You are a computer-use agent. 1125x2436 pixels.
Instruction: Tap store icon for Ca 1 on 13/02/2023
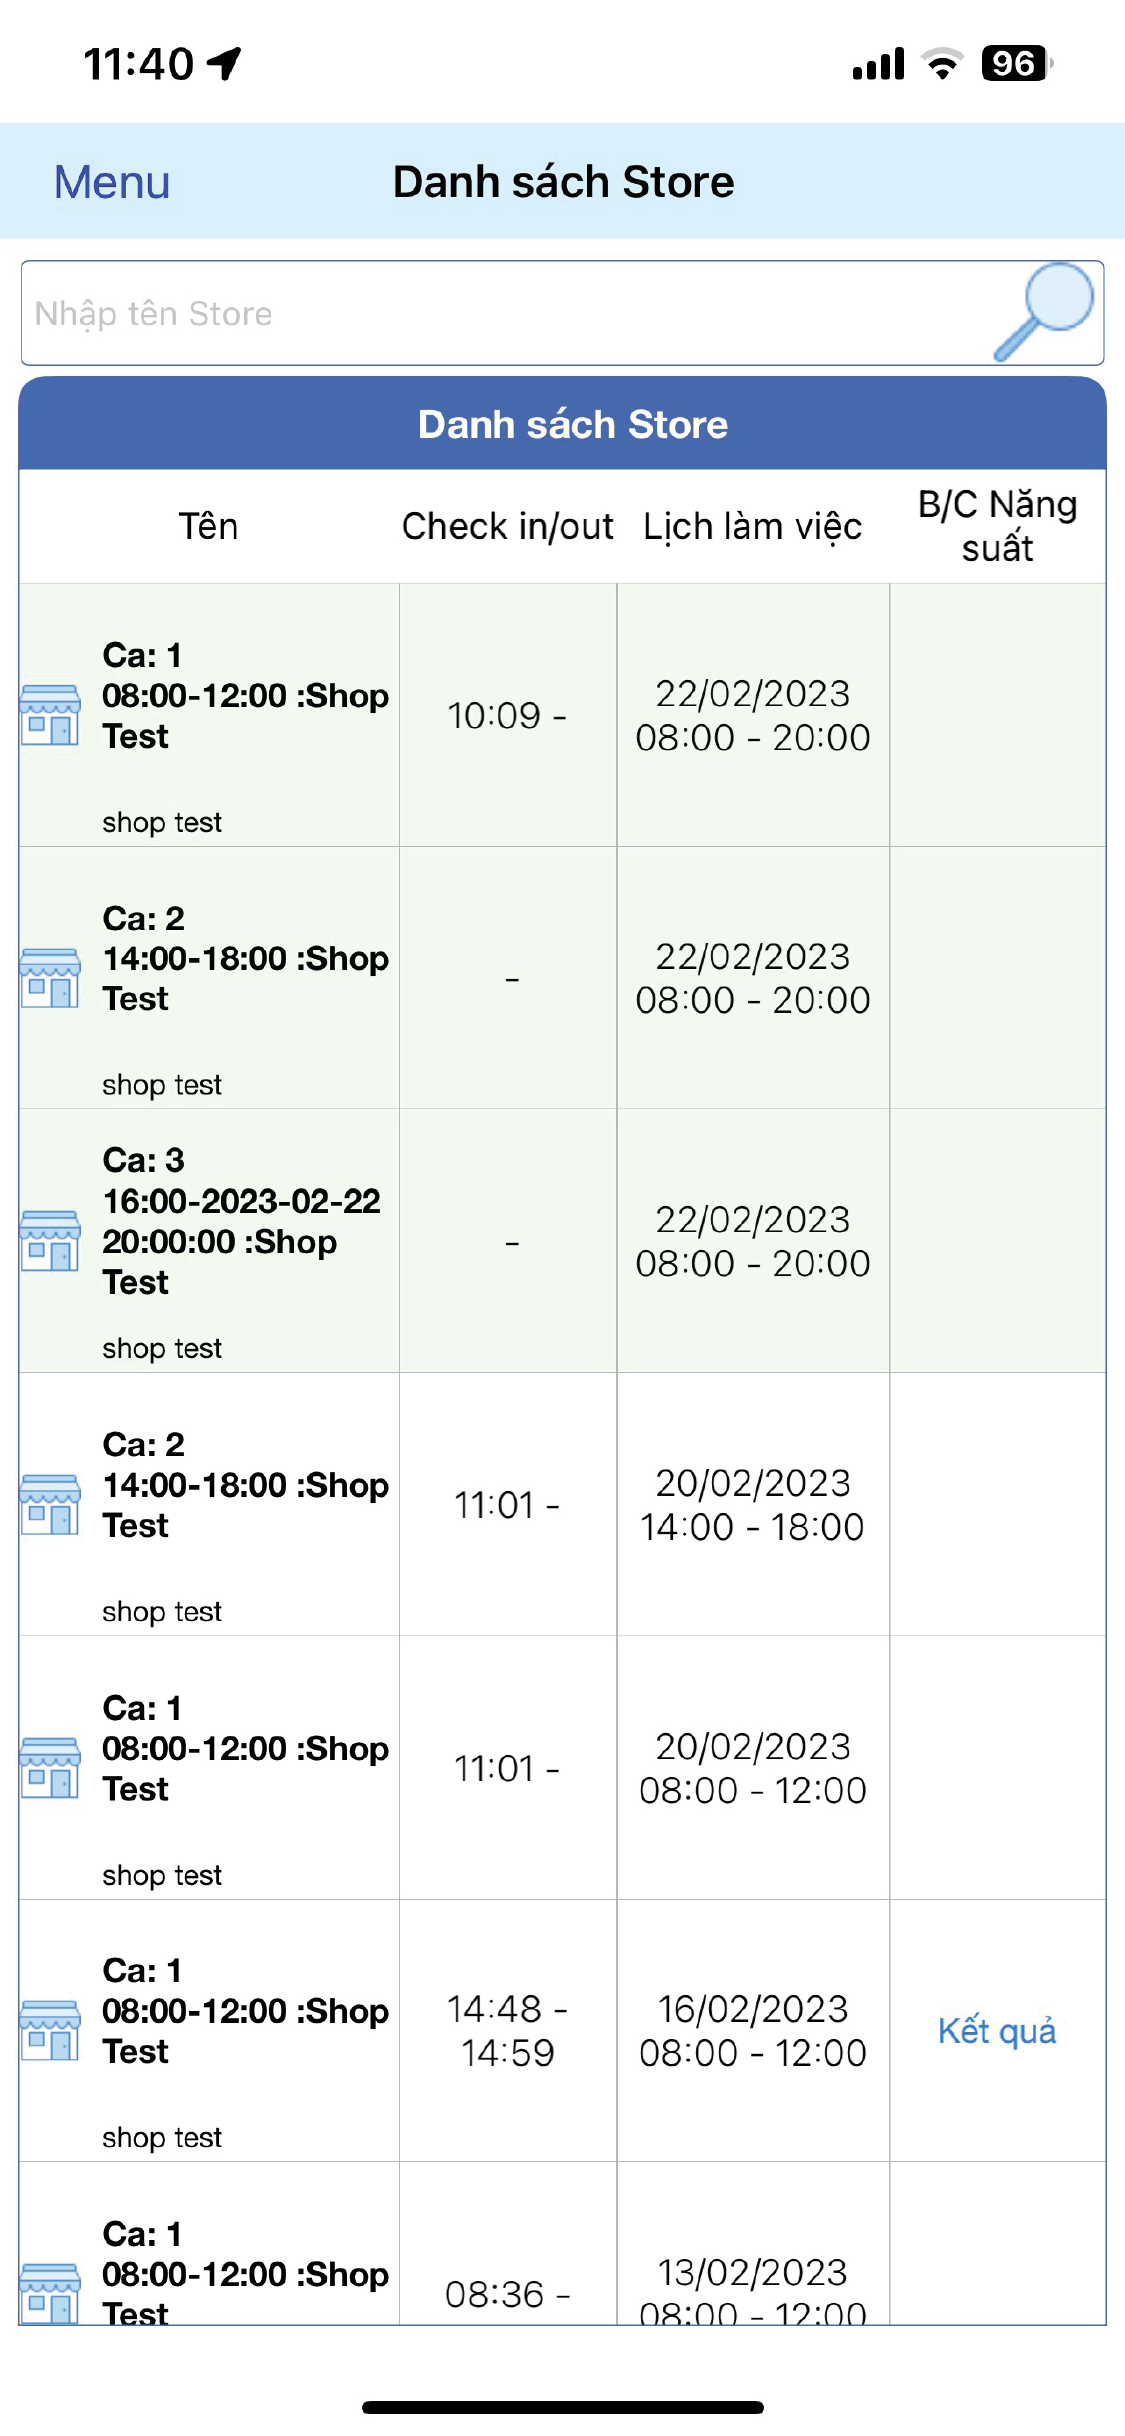coord(50,2292)
